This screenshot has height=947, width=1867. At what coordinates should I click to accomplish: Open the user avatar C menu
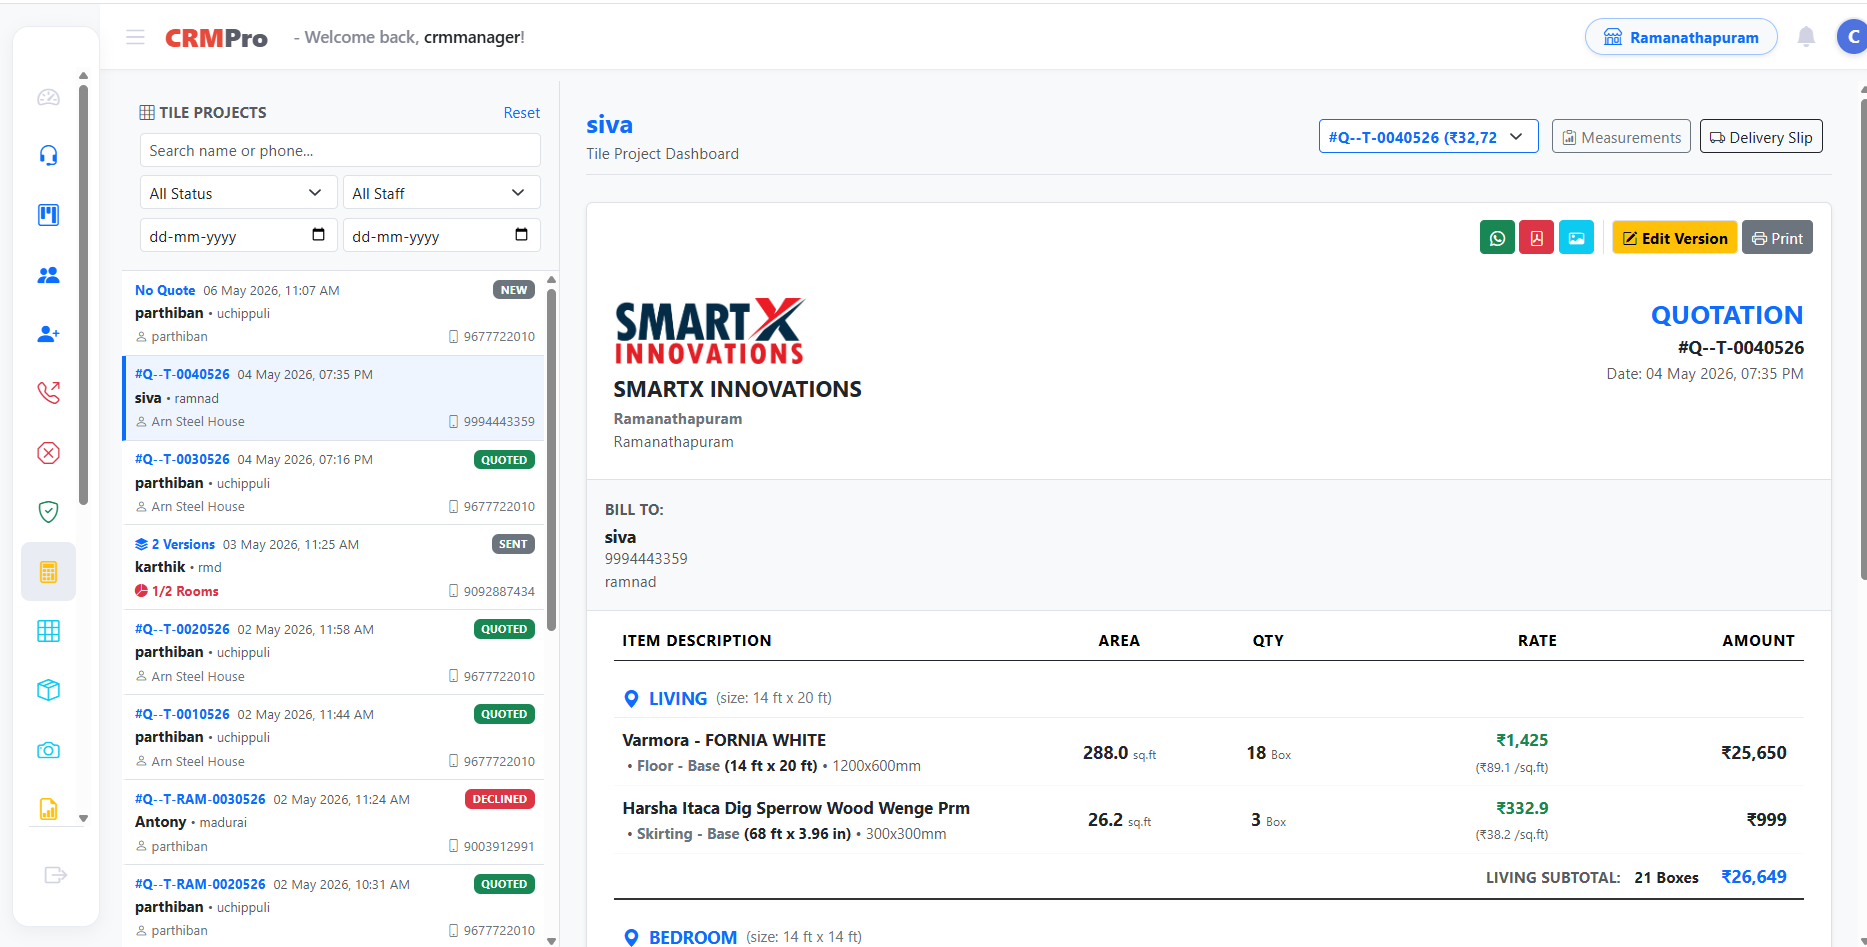(x=1852, y=37)
